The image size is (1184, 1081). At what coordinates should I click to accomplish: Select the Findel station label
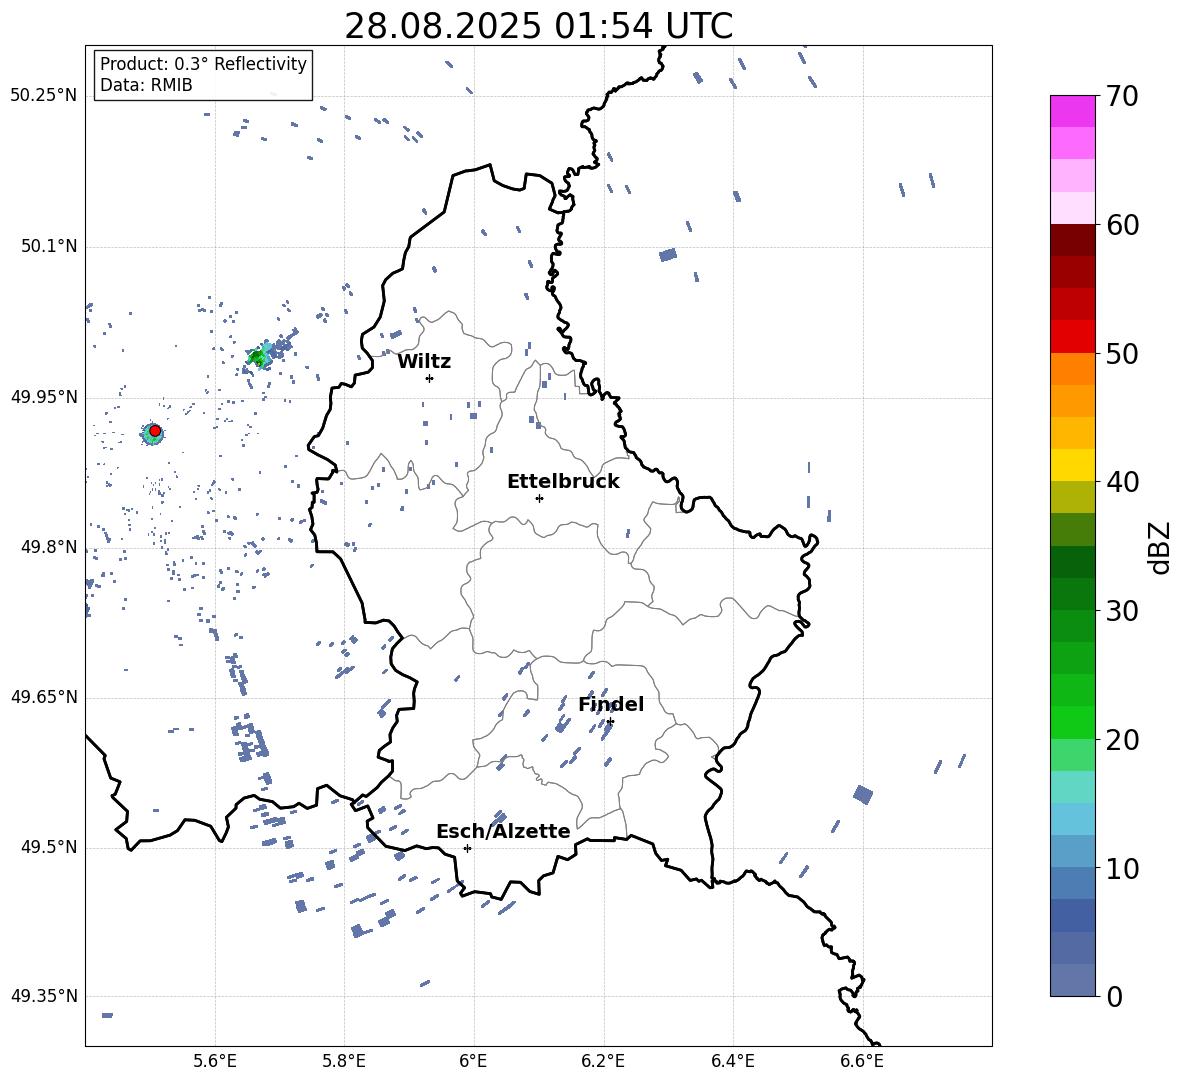pos(611,704)
